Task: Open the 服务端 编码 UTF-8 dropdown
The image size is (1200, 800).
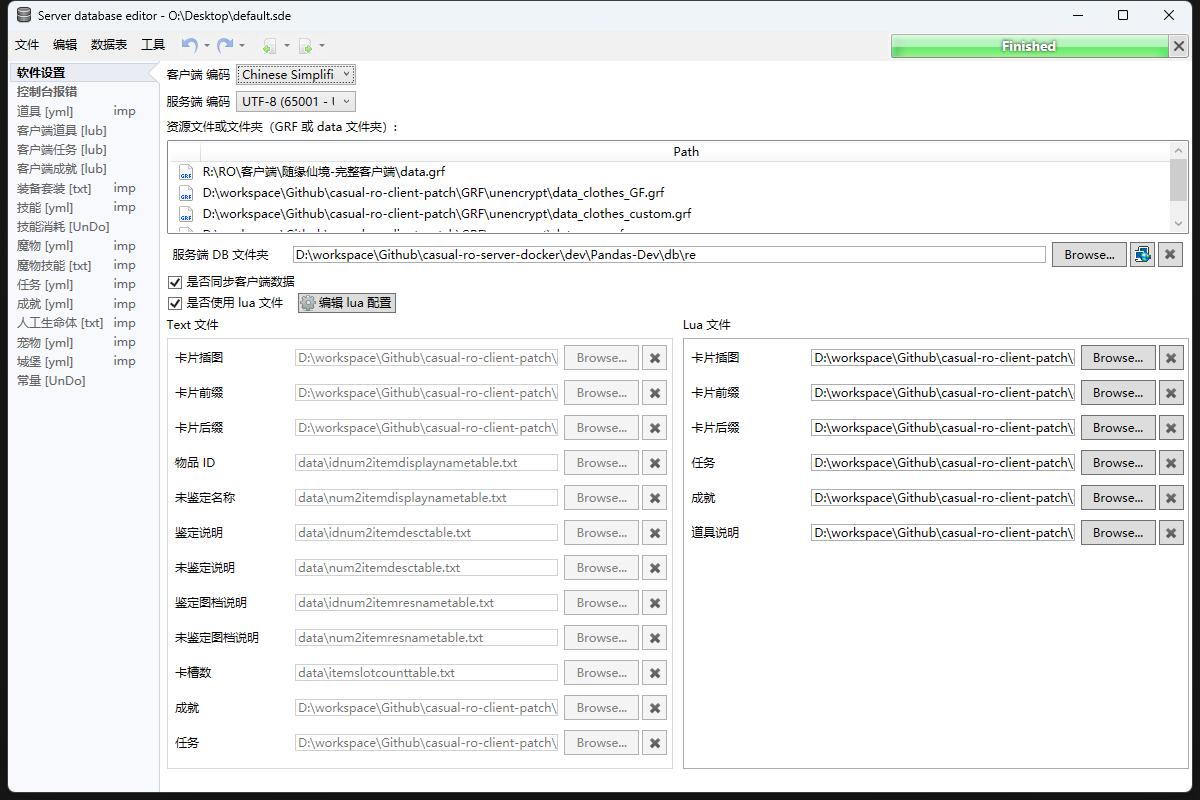Action: coord(296,101)
